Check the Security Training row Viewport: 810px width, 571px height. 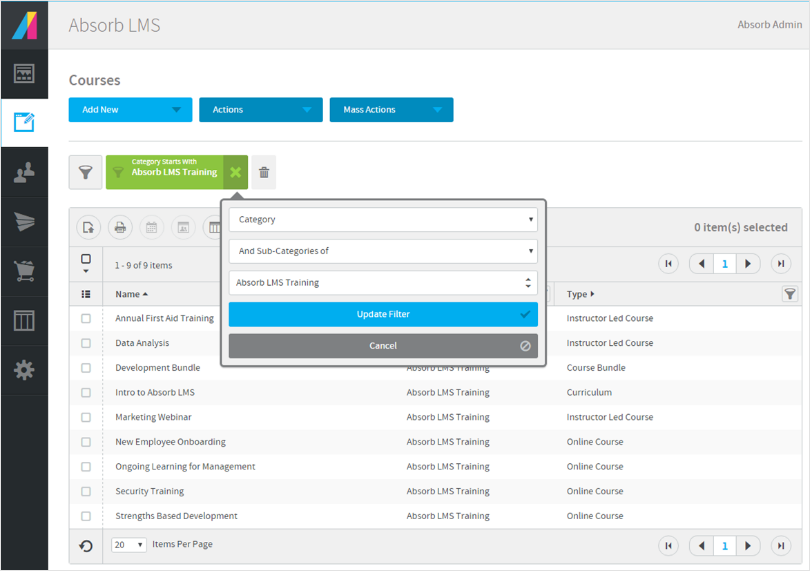[86, 491]
